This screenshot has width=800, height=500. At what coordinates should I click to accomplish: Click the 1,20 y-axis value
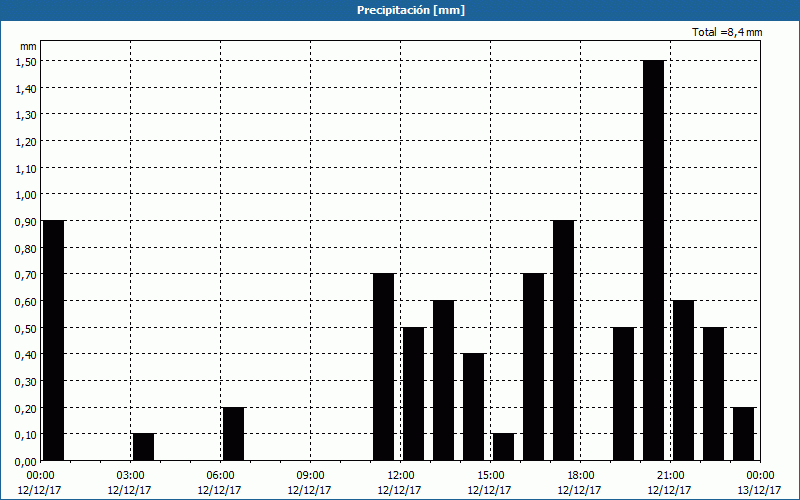[26, 141]
